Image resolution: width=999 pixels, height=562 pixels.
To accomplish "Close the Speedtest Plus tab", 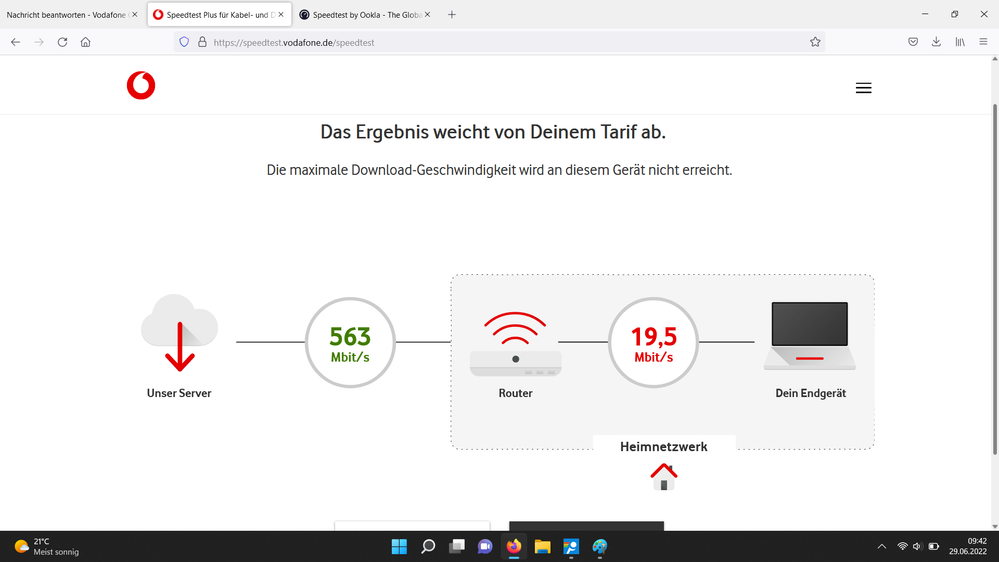I will [x=281, y=15].
